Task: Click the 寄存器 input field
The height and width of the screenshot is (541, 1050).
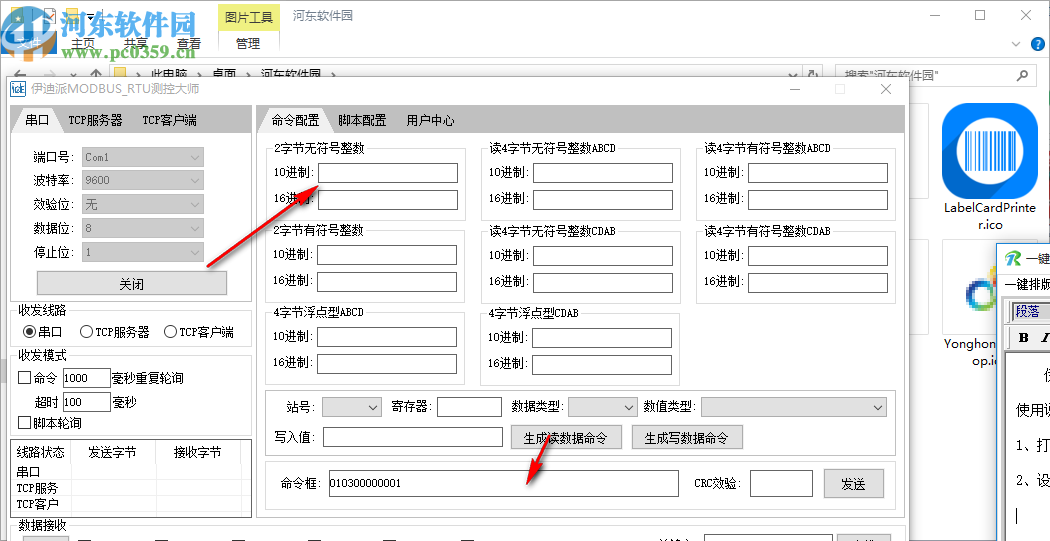Action: click(x=469, y=406)
